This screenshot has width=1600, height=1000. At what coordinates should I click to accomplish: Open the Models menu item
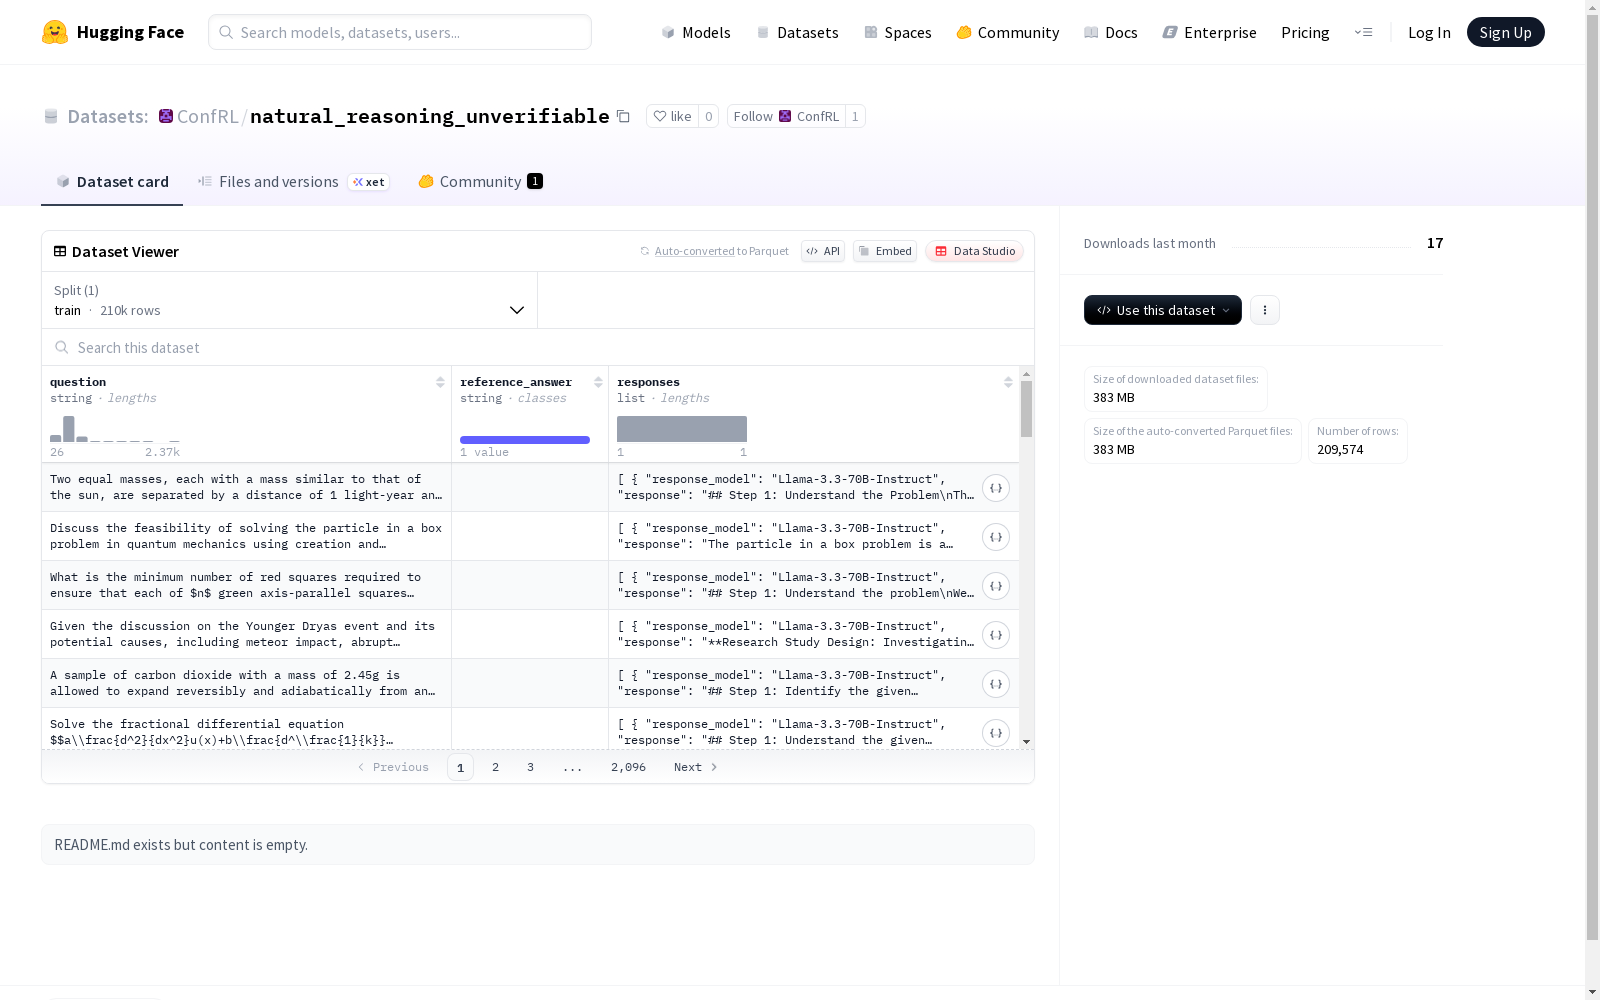tap(696, 32)
